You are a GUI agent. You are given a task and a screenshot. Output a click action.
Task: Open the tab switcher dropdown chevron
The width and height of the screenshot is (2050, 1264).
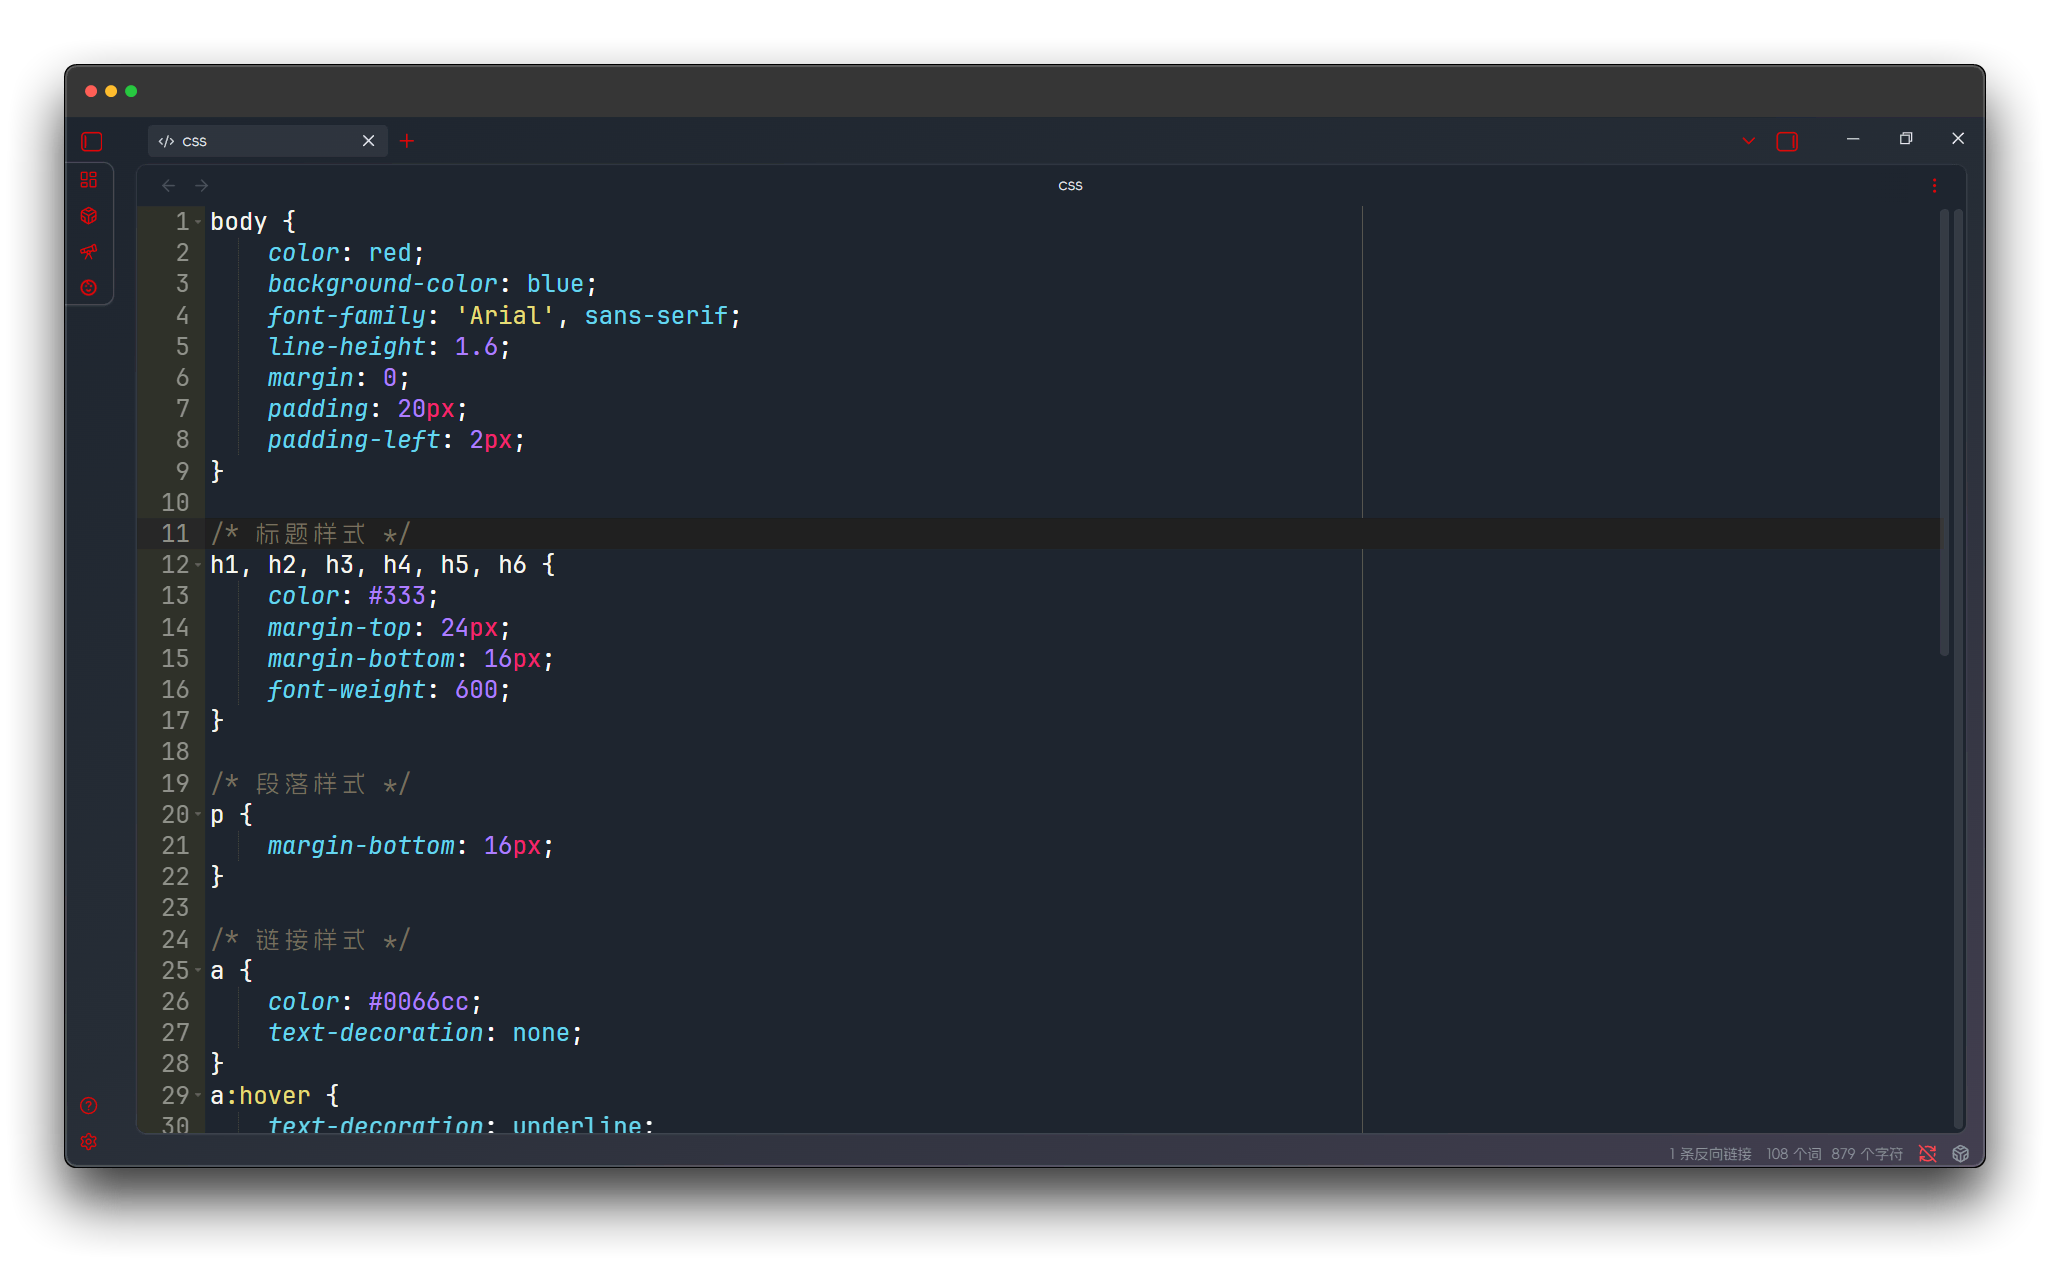[1747, 141]
